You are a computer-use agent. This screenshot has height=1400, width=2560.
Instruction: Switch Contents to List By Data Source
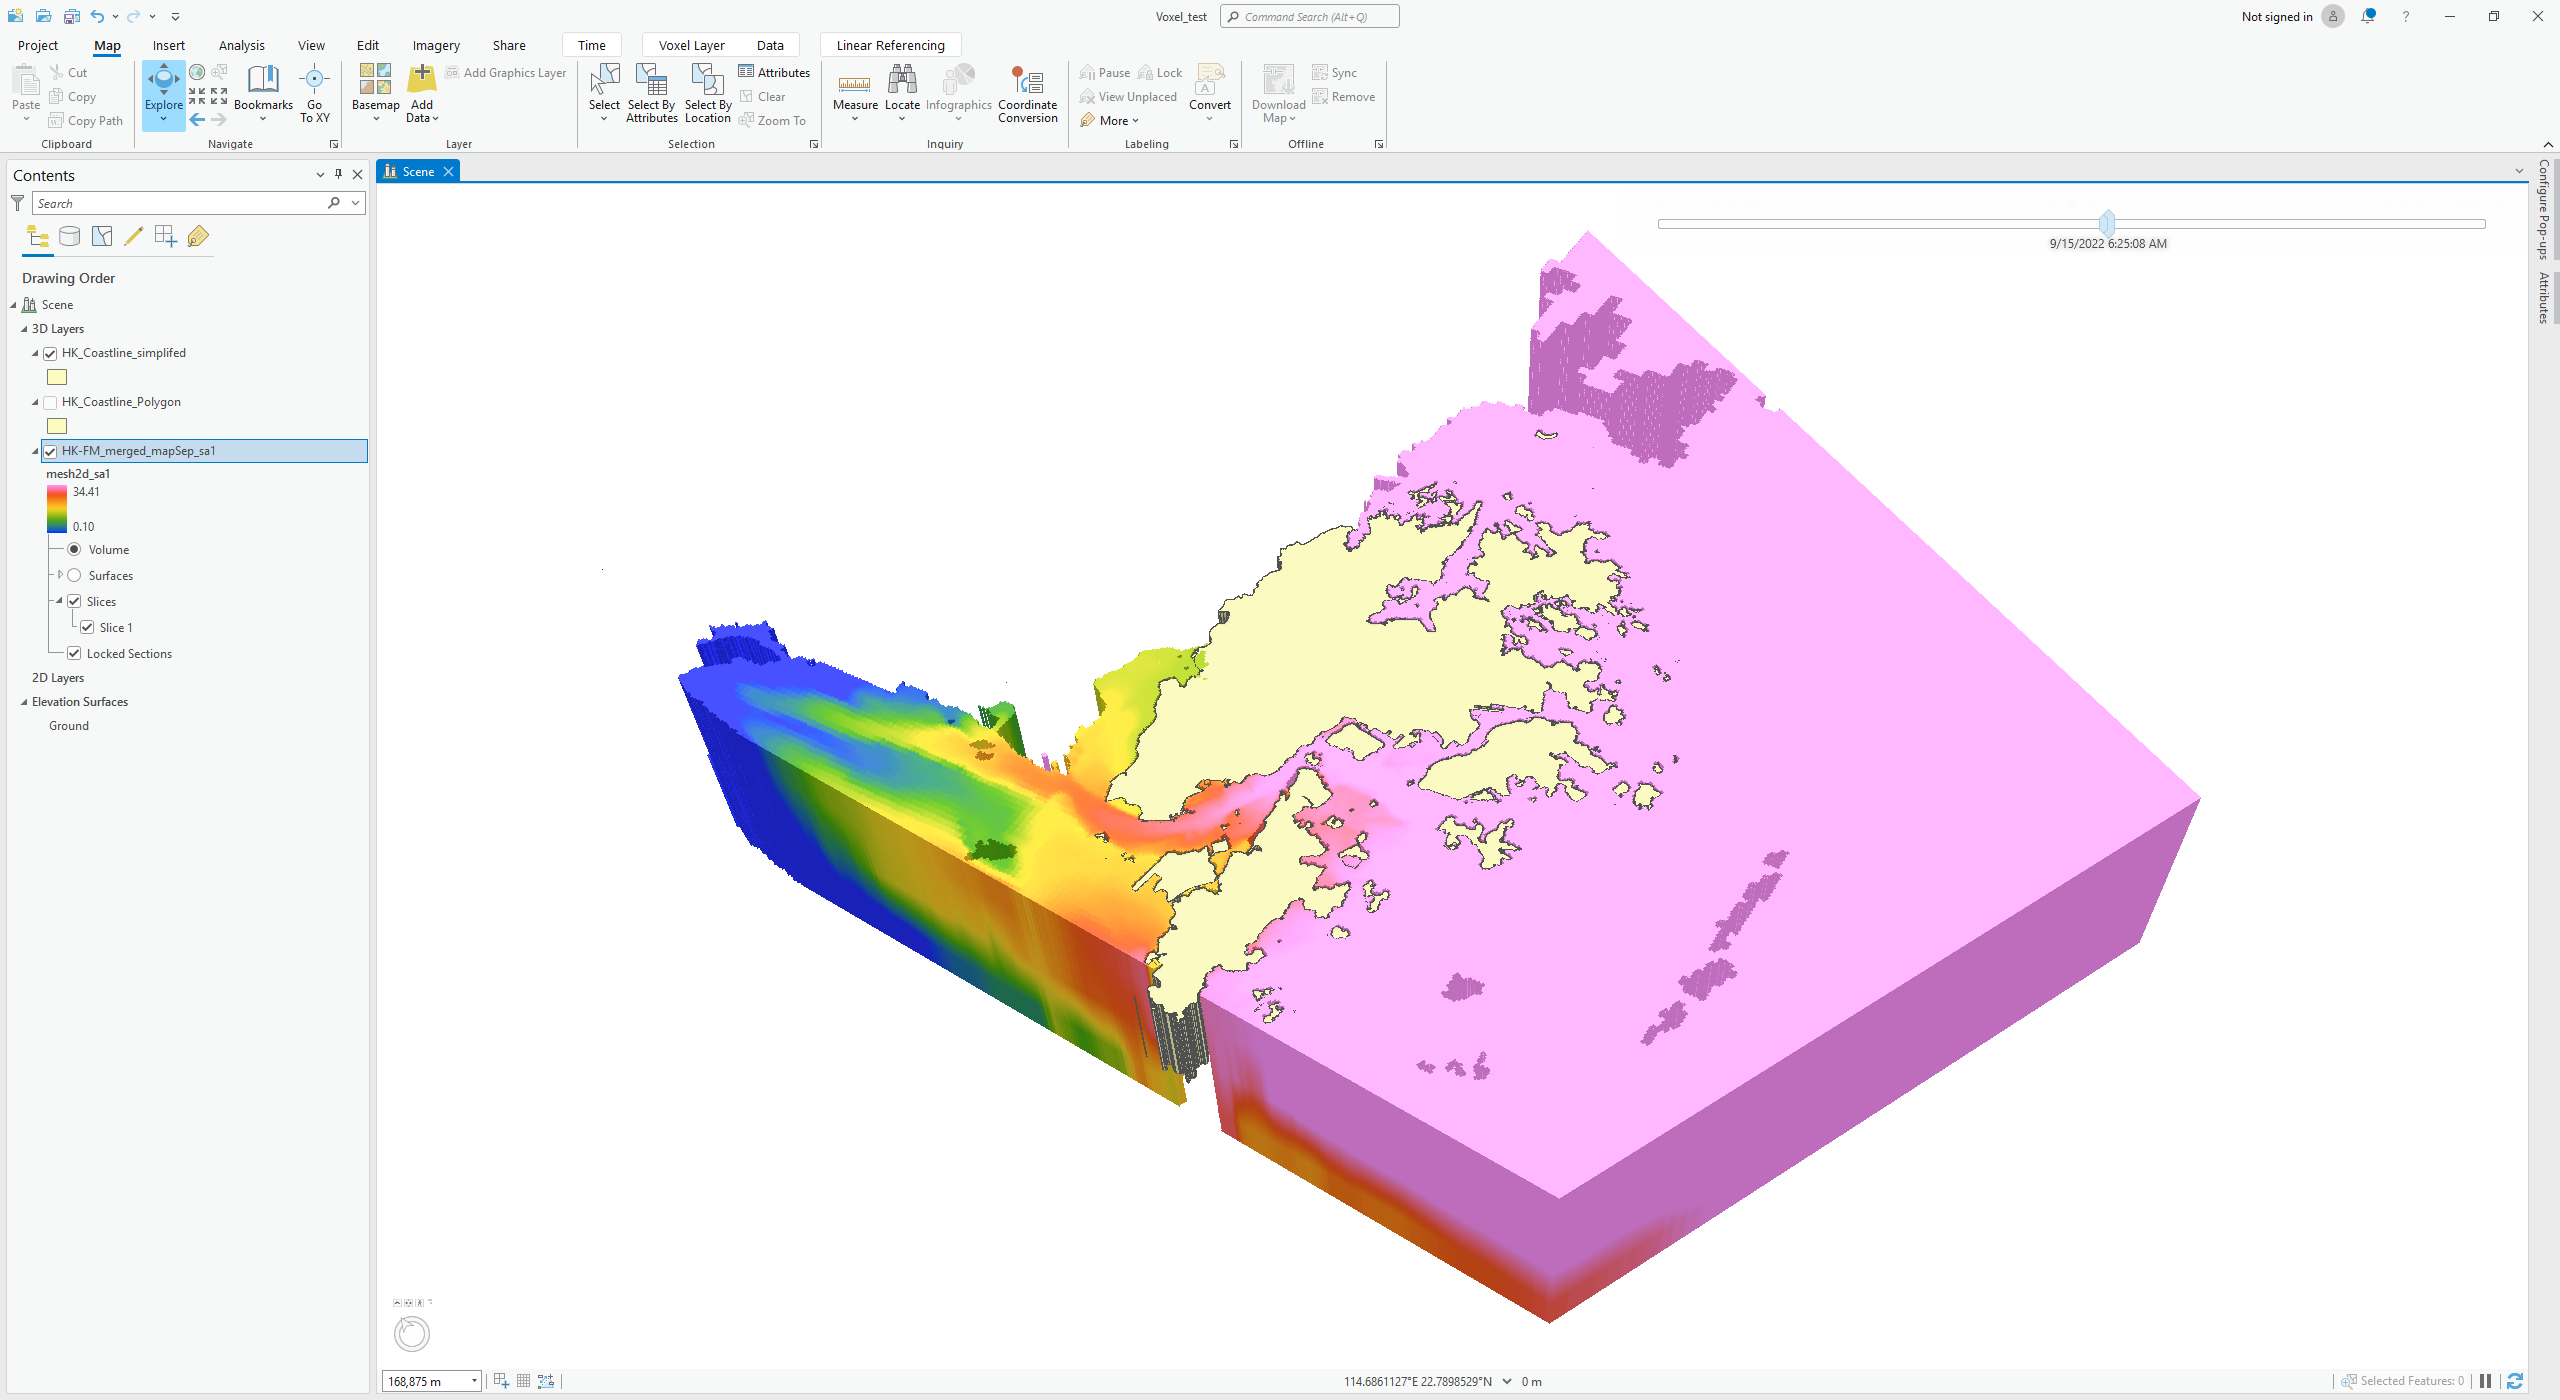[69, 236]
